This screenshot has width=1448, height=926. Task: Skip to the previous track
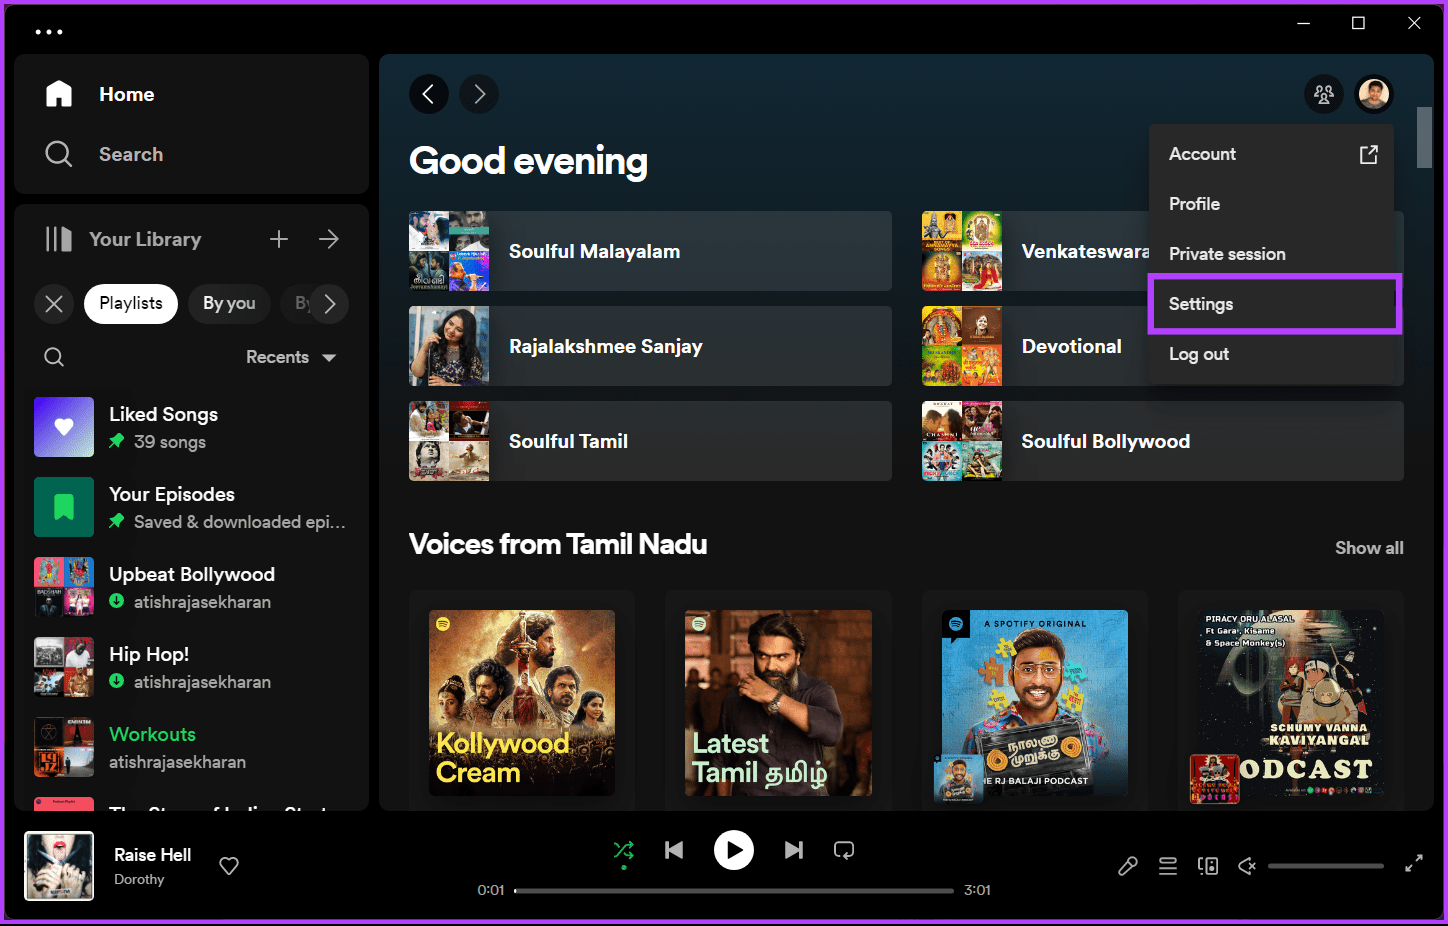pos(674,850)
